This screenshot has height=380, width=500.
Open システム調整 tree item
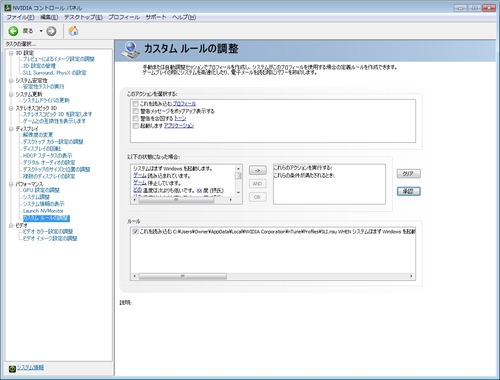point(36,197)
